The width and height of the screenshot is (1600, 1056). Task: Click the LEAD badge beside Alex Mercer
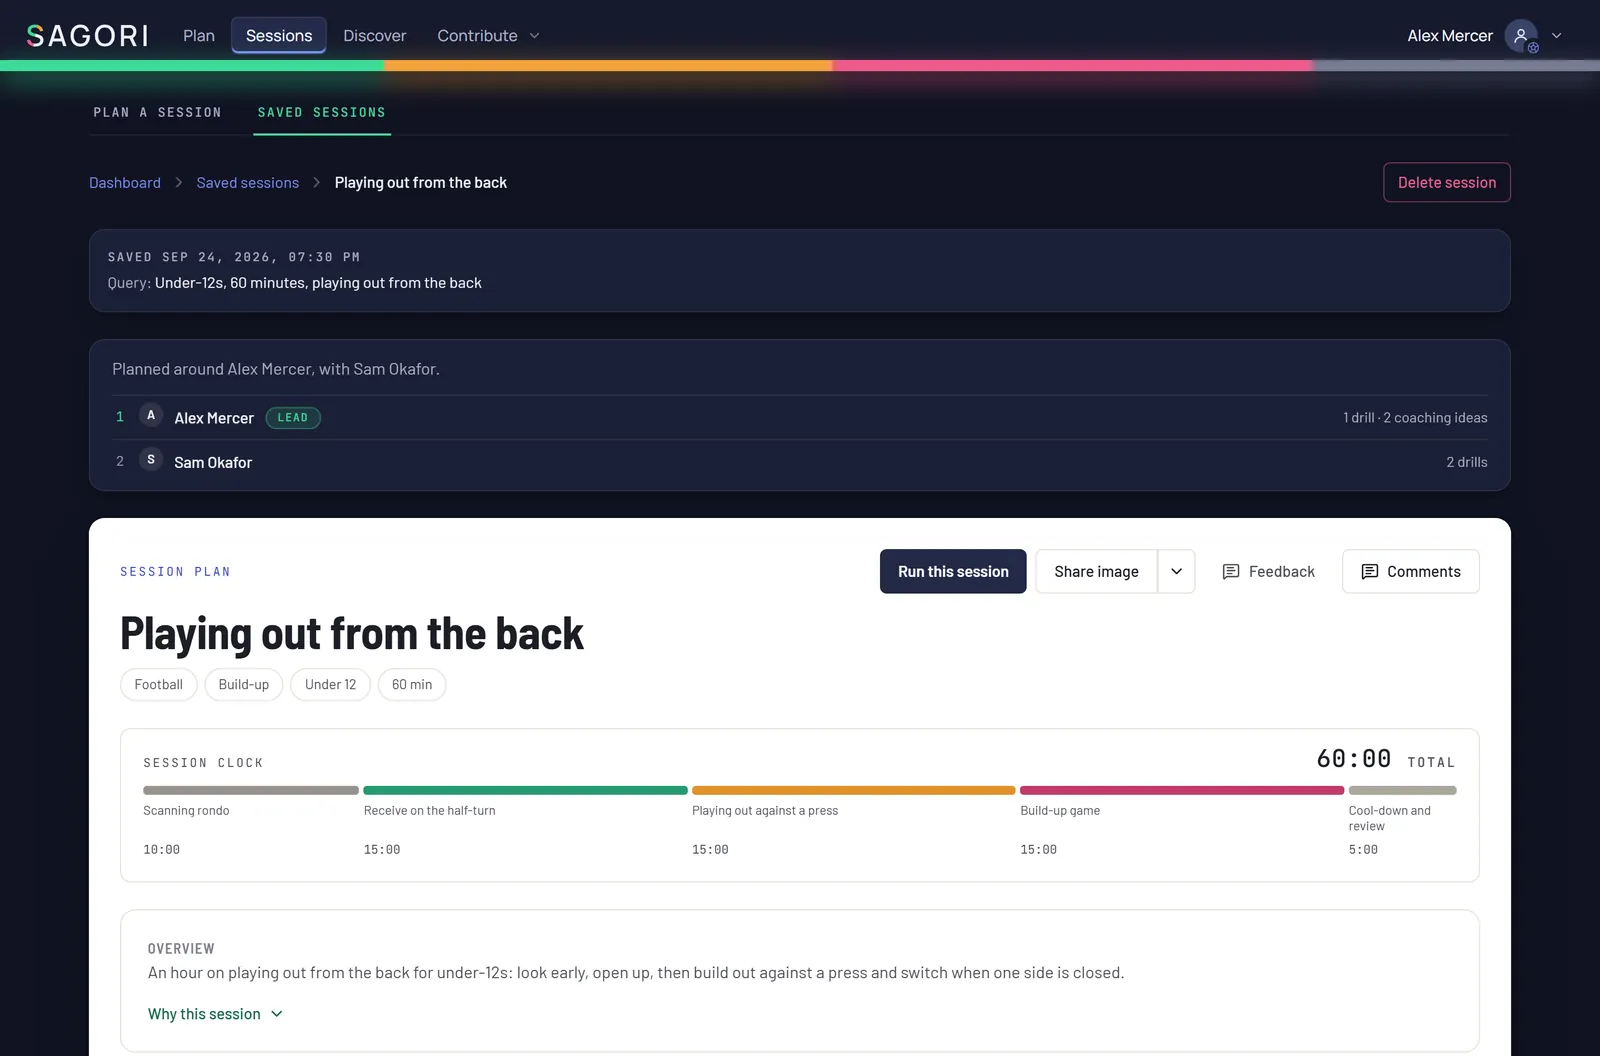293,418
